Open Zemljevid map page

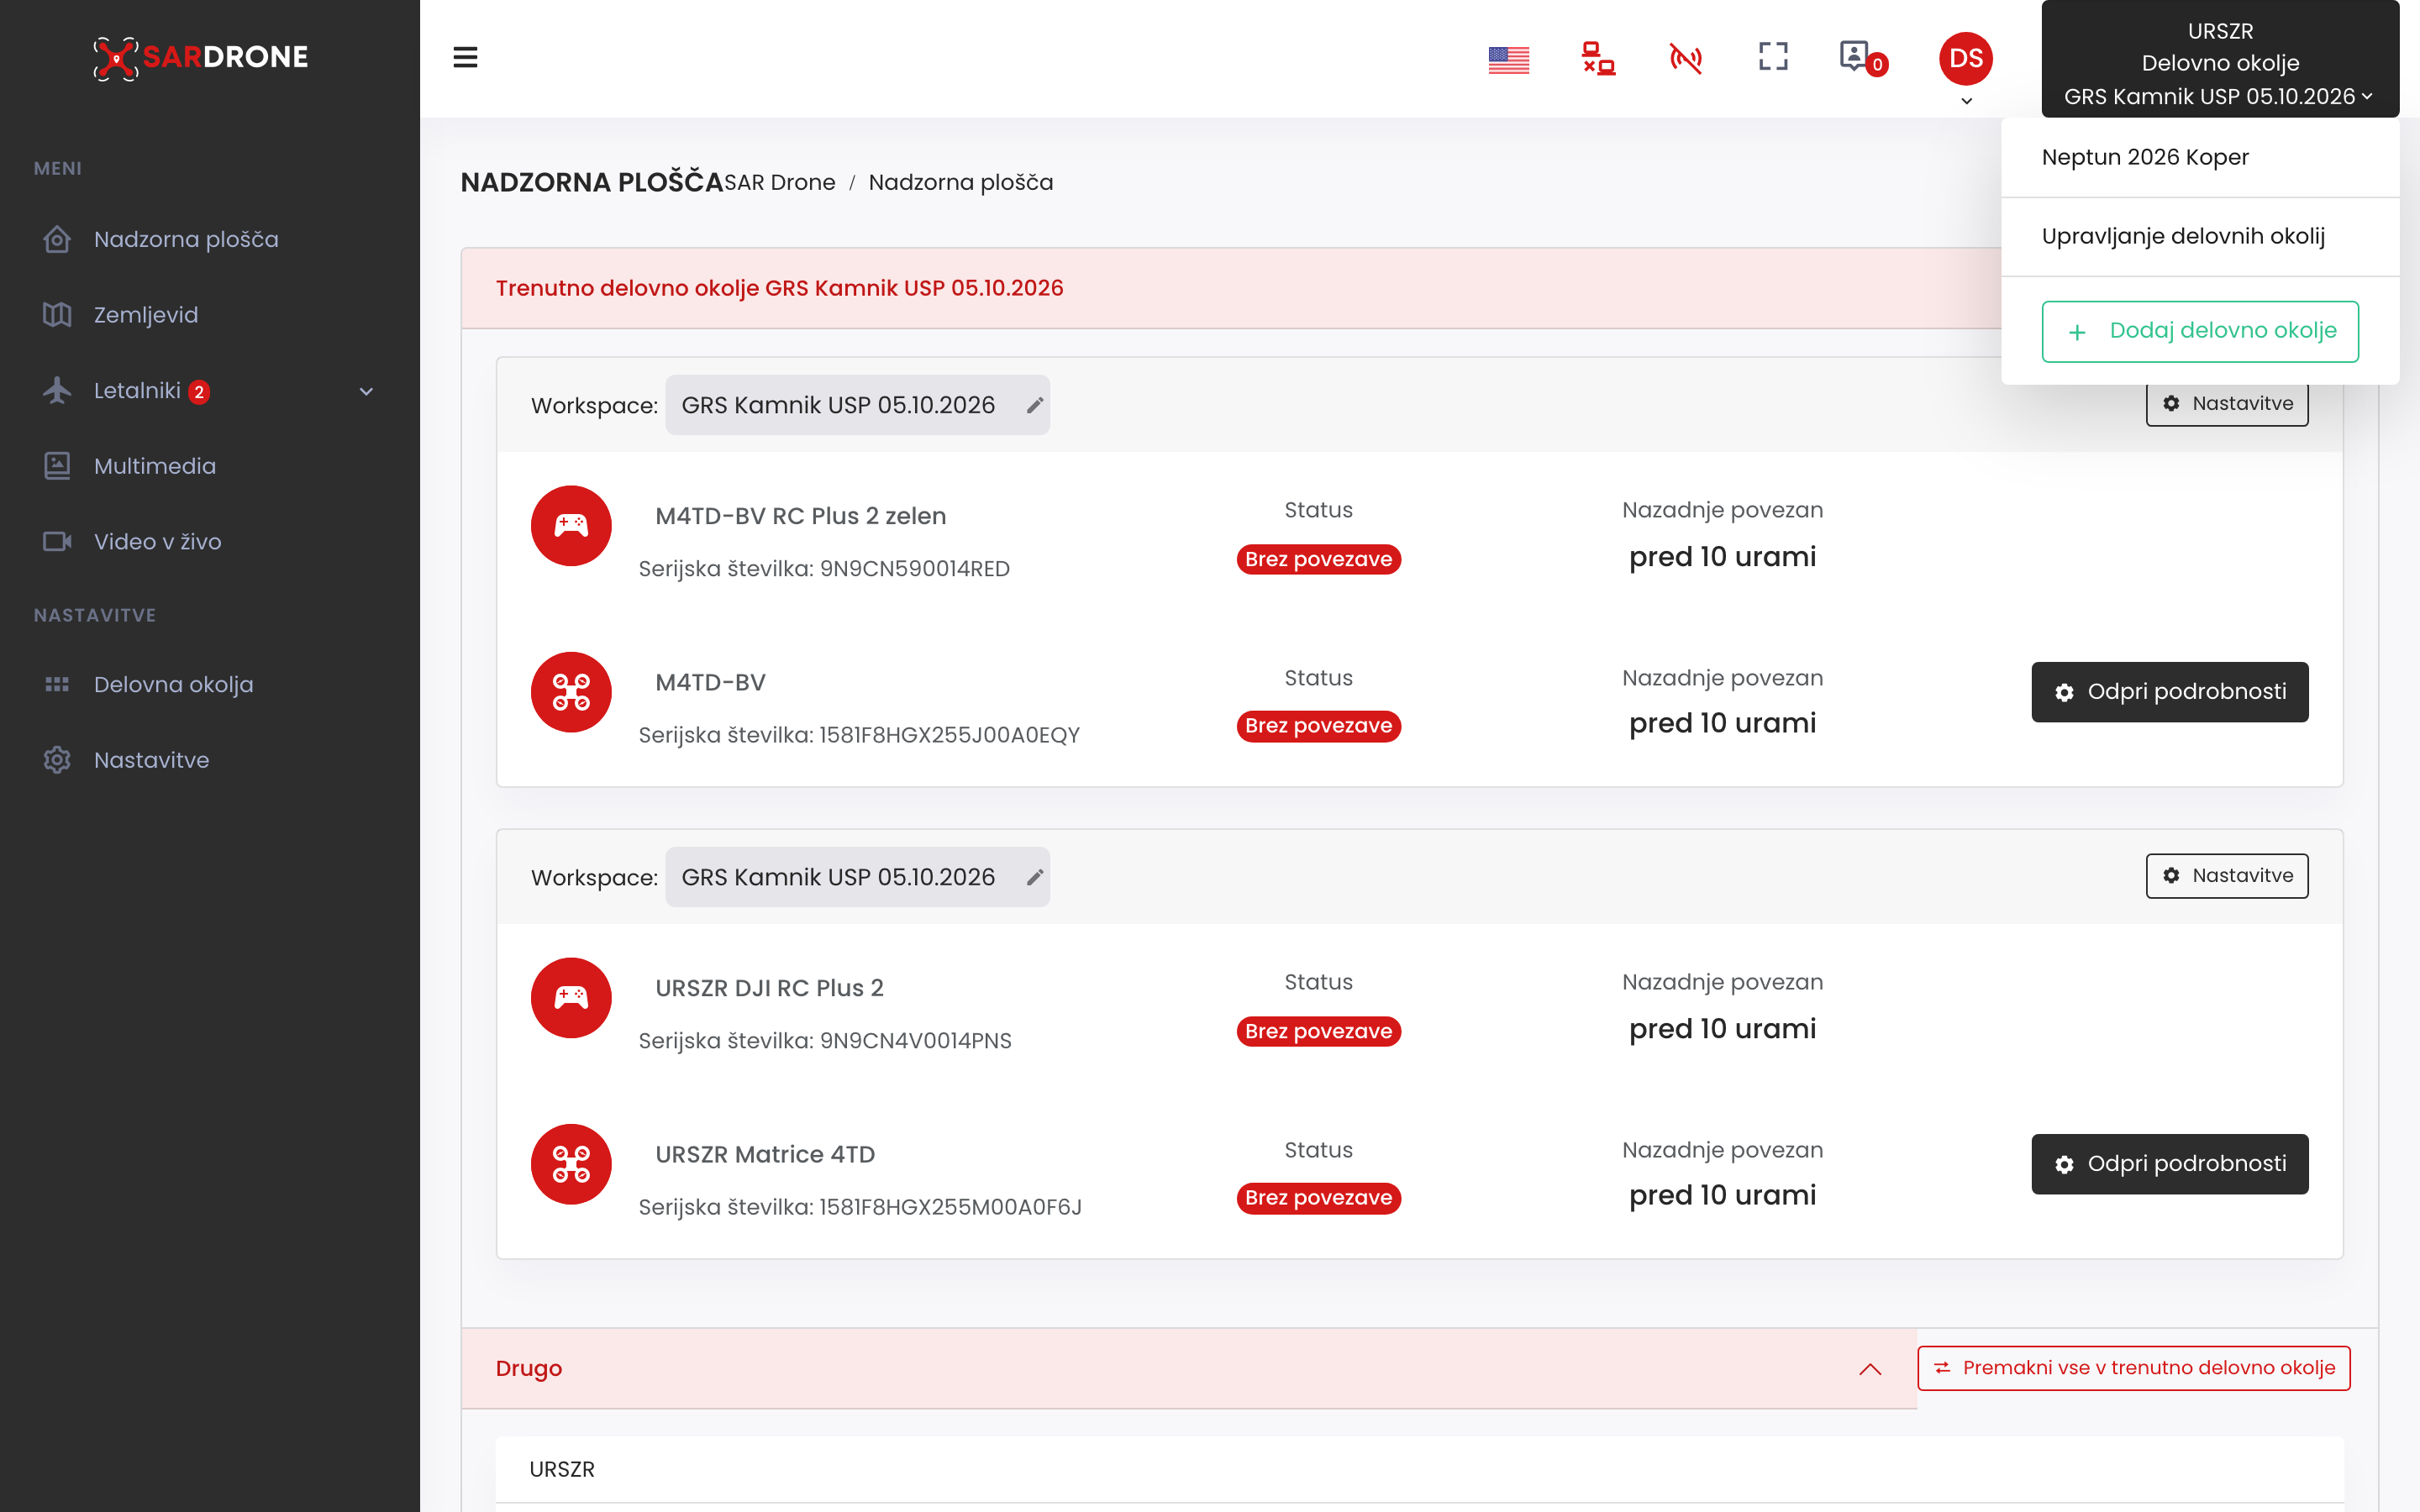(146, 315)
